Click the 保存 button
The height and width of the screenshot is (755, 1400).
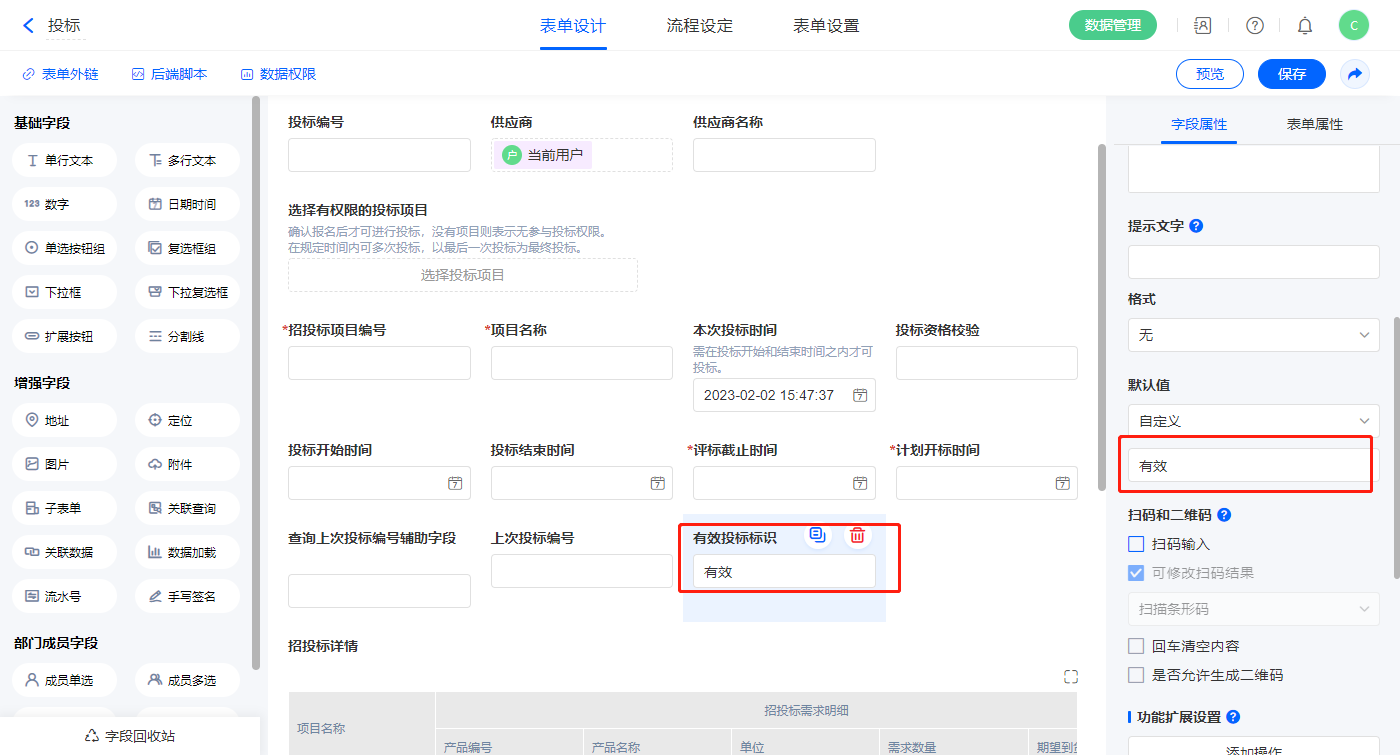pyautogui.click(x=1291, y=74)
